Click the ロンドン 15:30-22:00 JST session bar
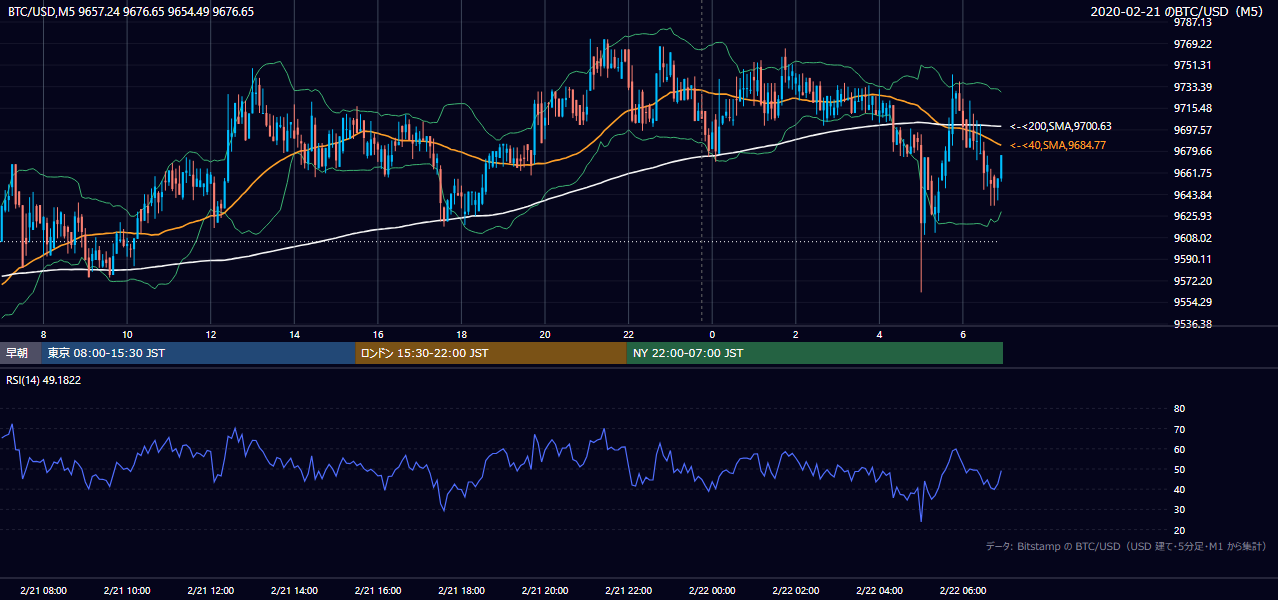Viewport: 1278px width, 600px height. (491, 353)
